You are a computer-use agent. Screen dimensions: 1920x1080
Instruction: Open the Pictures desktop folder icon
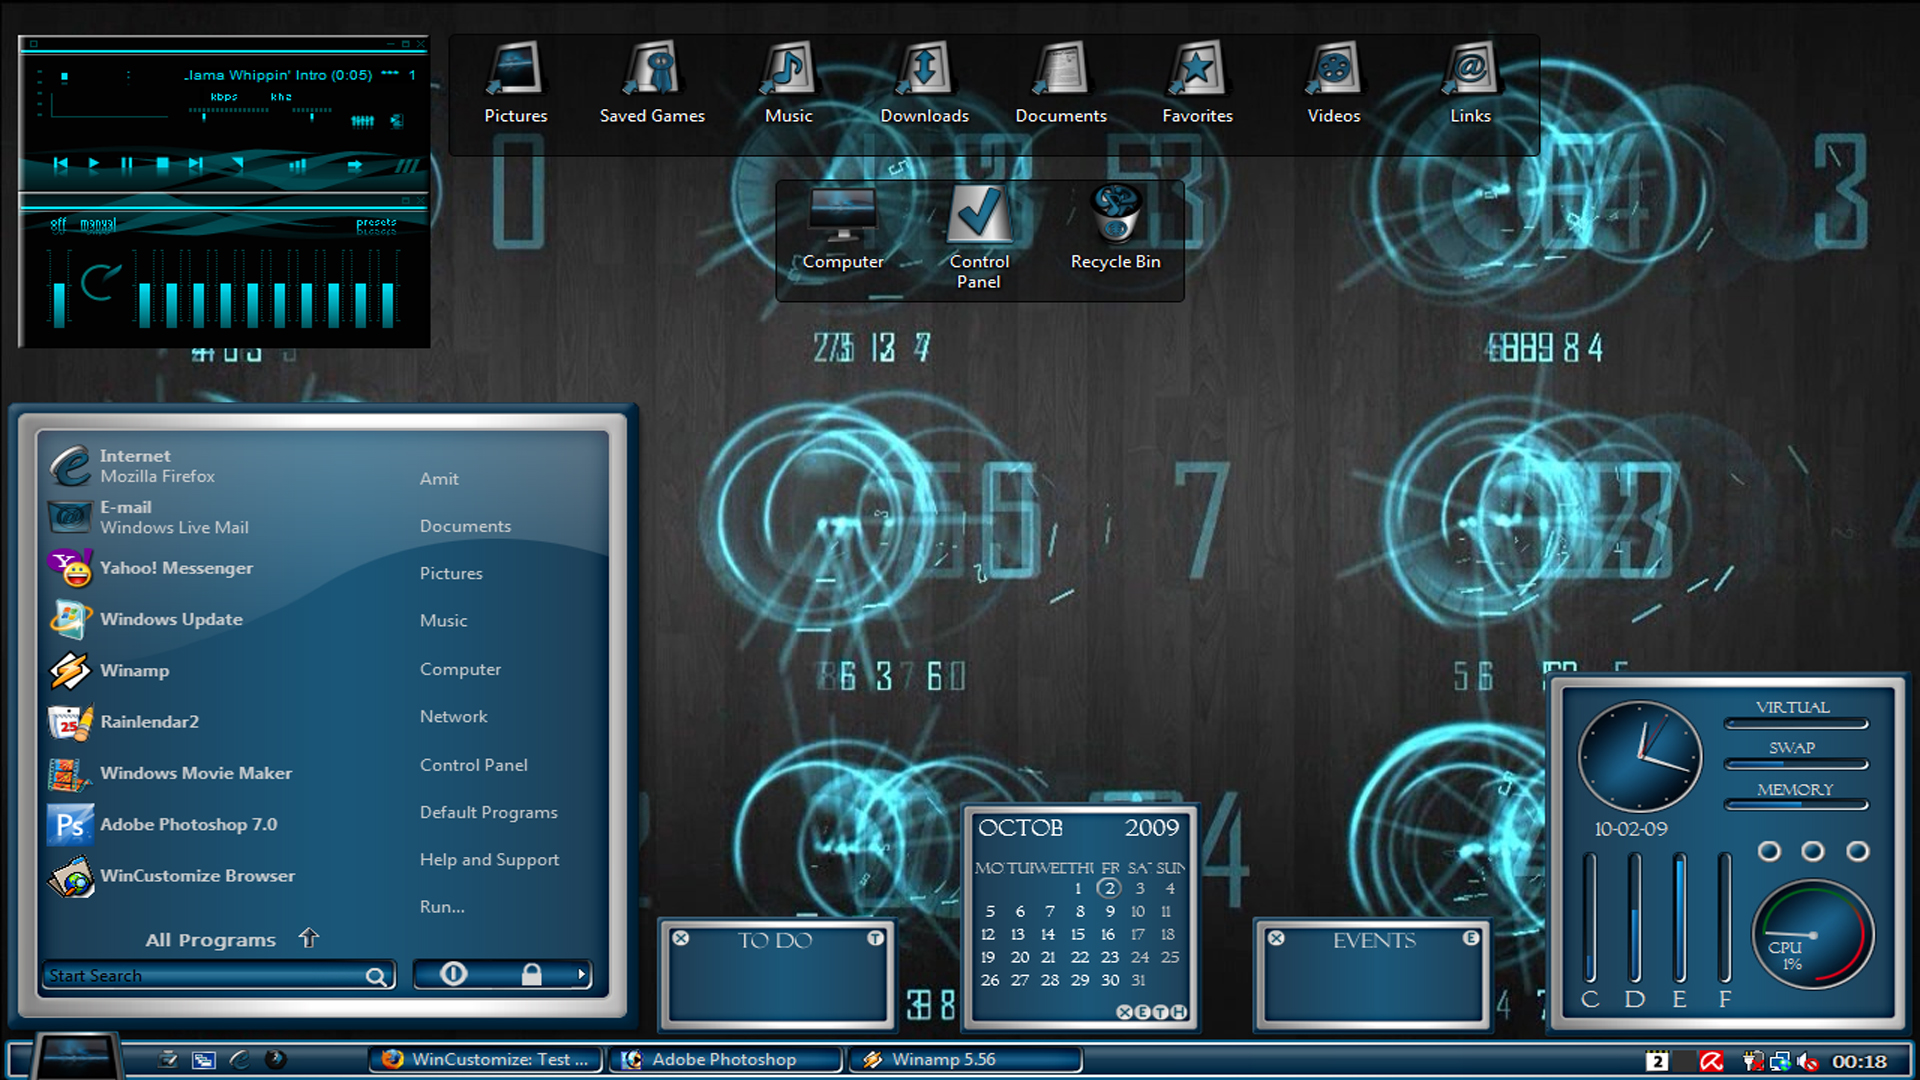[x=516, y=82]
